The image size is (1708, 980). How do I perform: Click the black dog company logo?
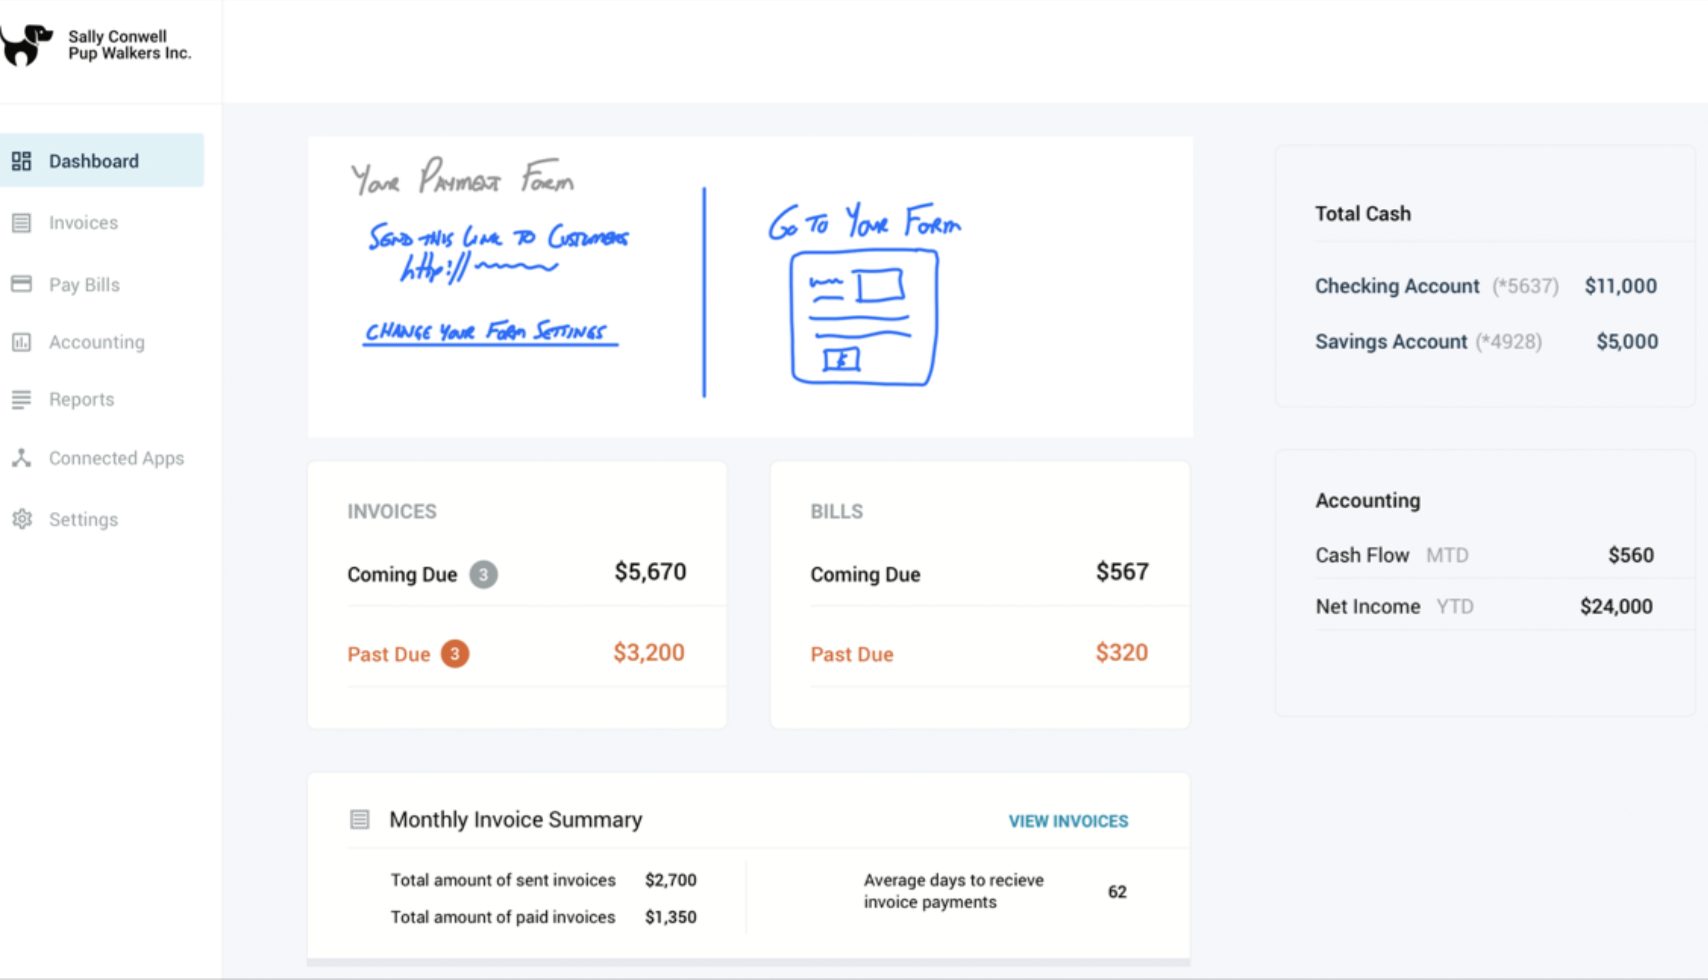pyautogui.click(x=26, y=45)
